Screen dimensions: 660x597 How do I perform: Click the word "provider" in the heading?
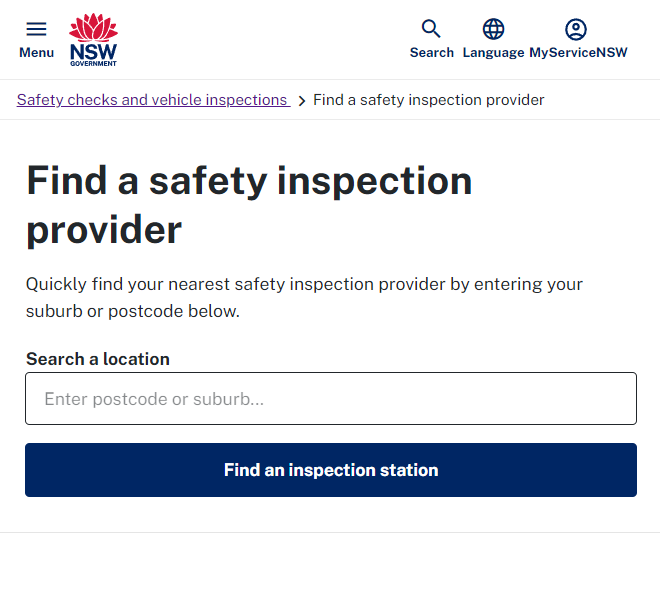tap(104, 230)
